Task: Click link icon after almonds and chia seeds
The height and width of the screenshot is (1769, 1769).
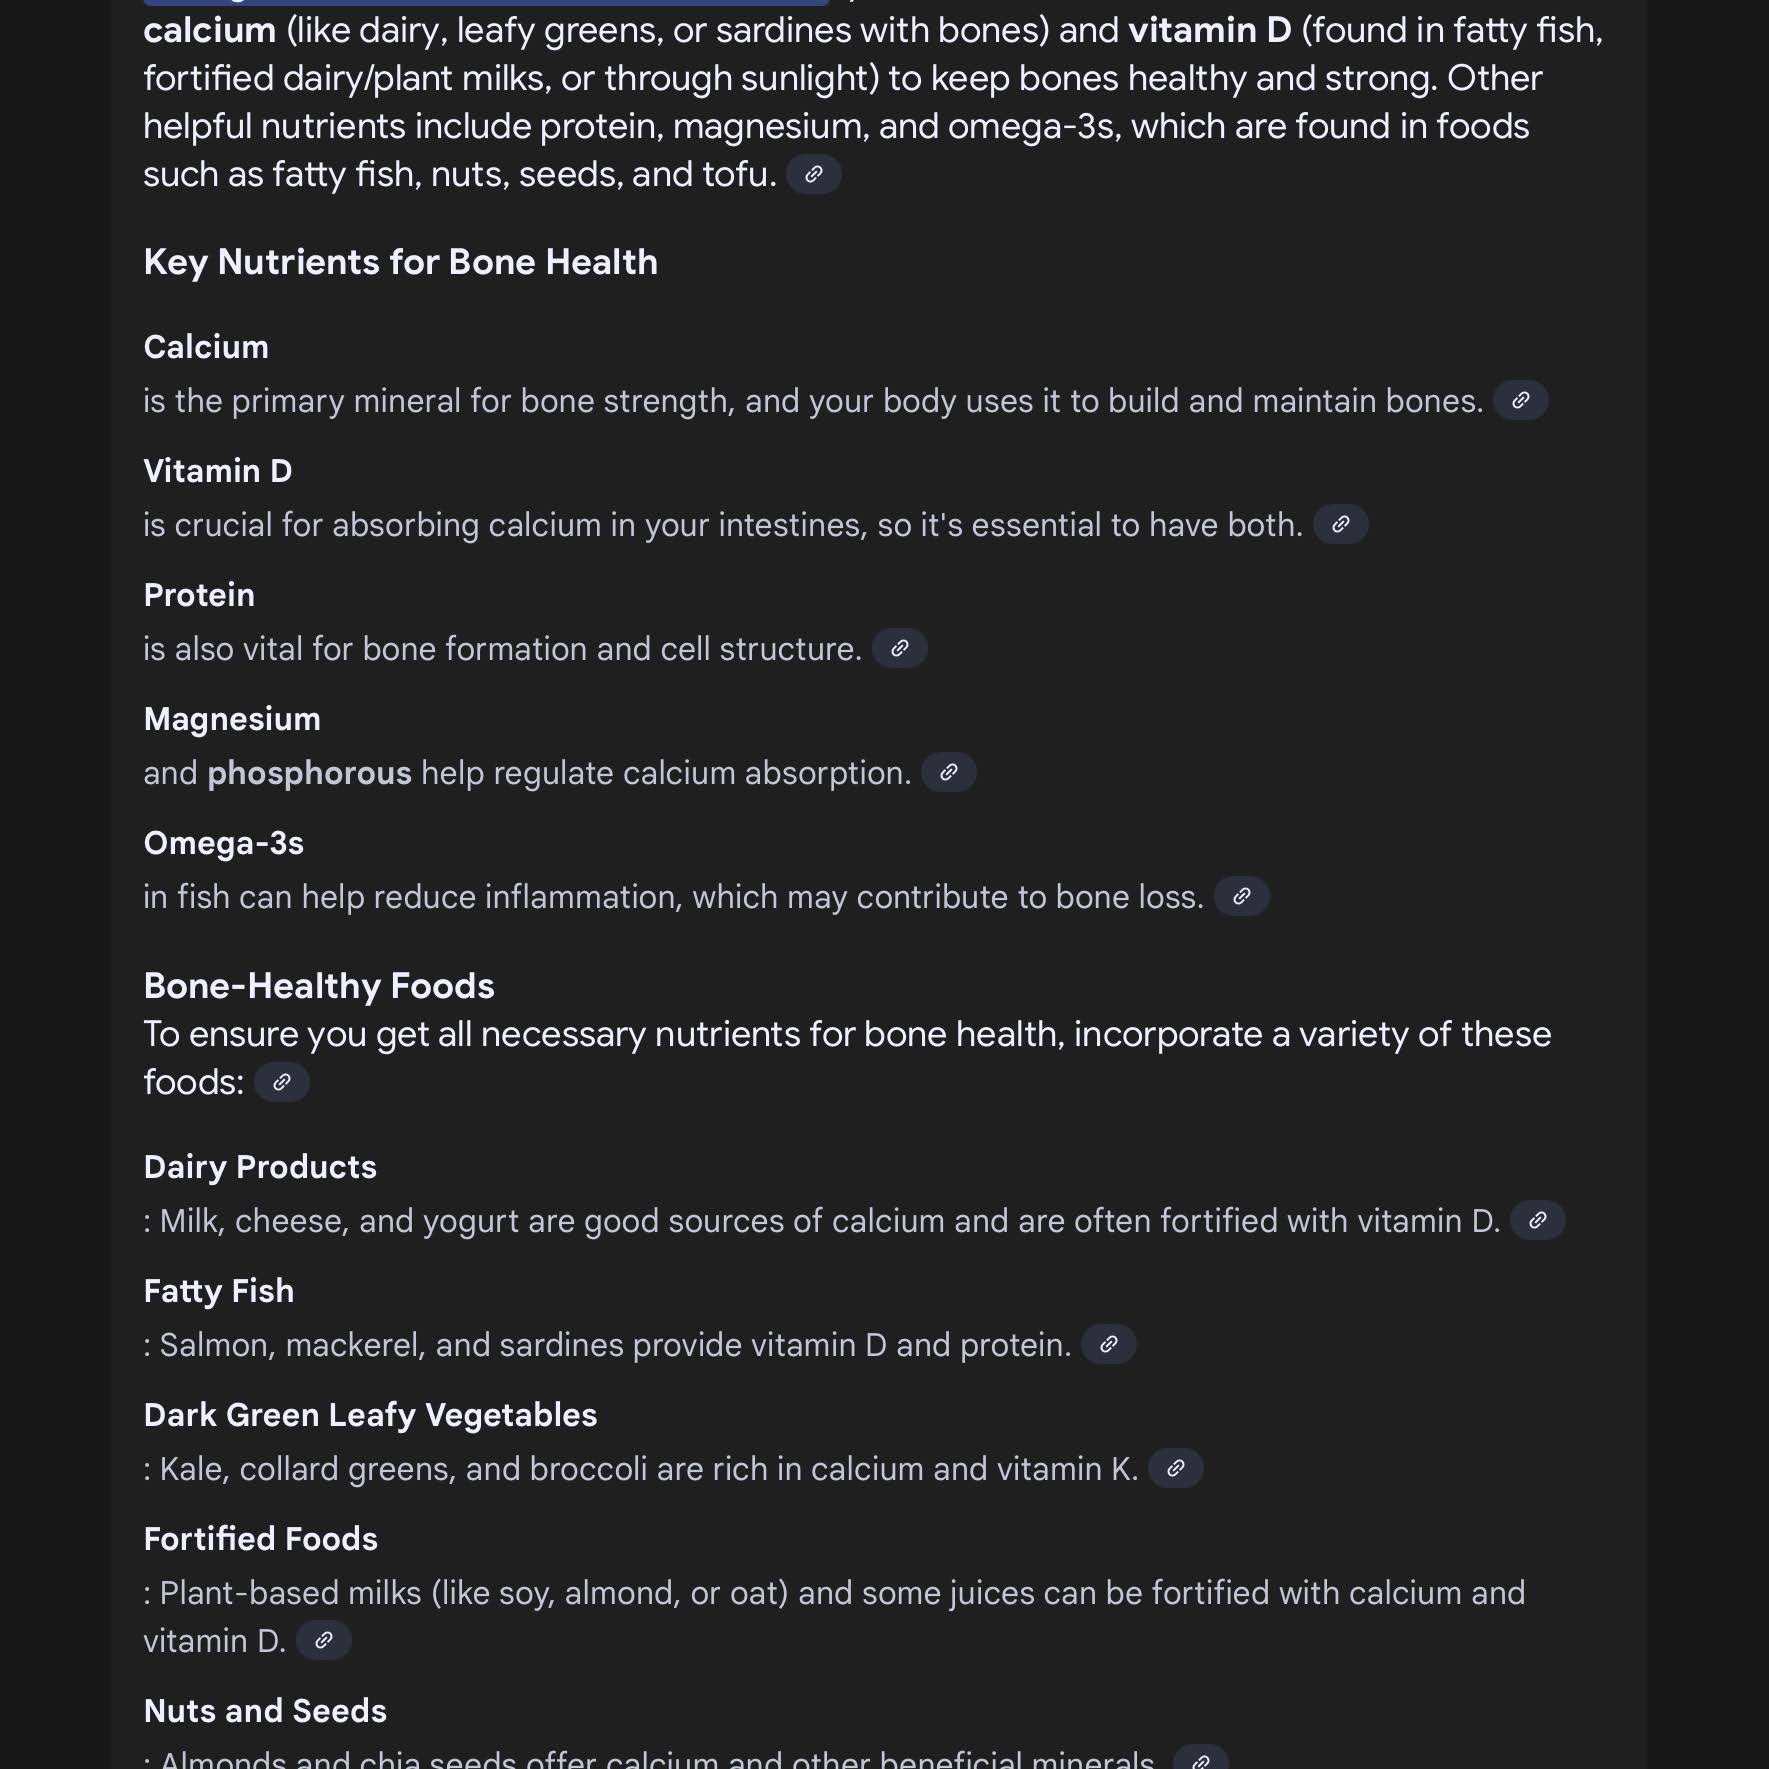Action: 1201,1759
